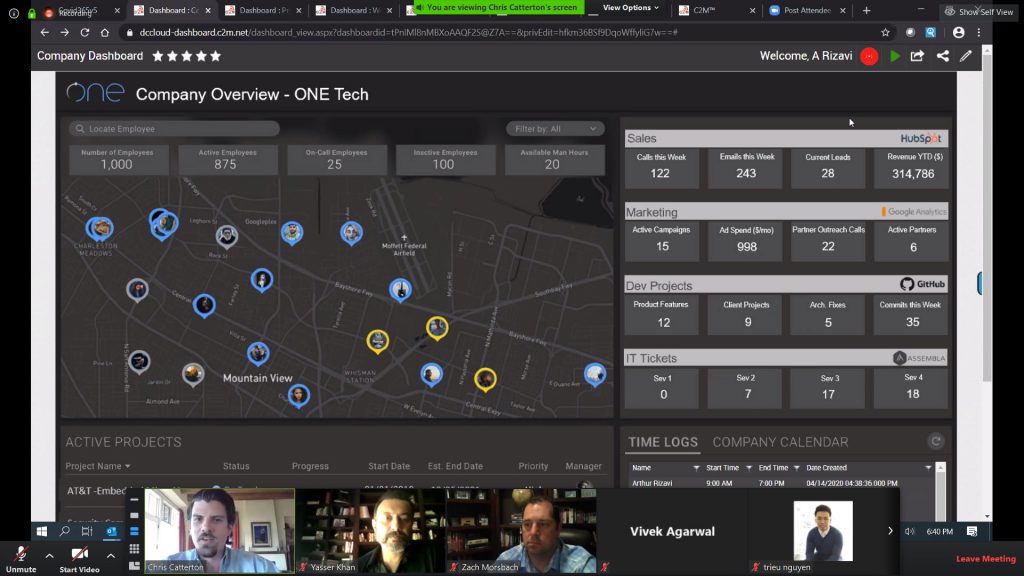Image resolution: width=1024 pixels, height=576 pixels.
Task: Select the employee pin below Moffett Federal Airfield
Action: 400,290
